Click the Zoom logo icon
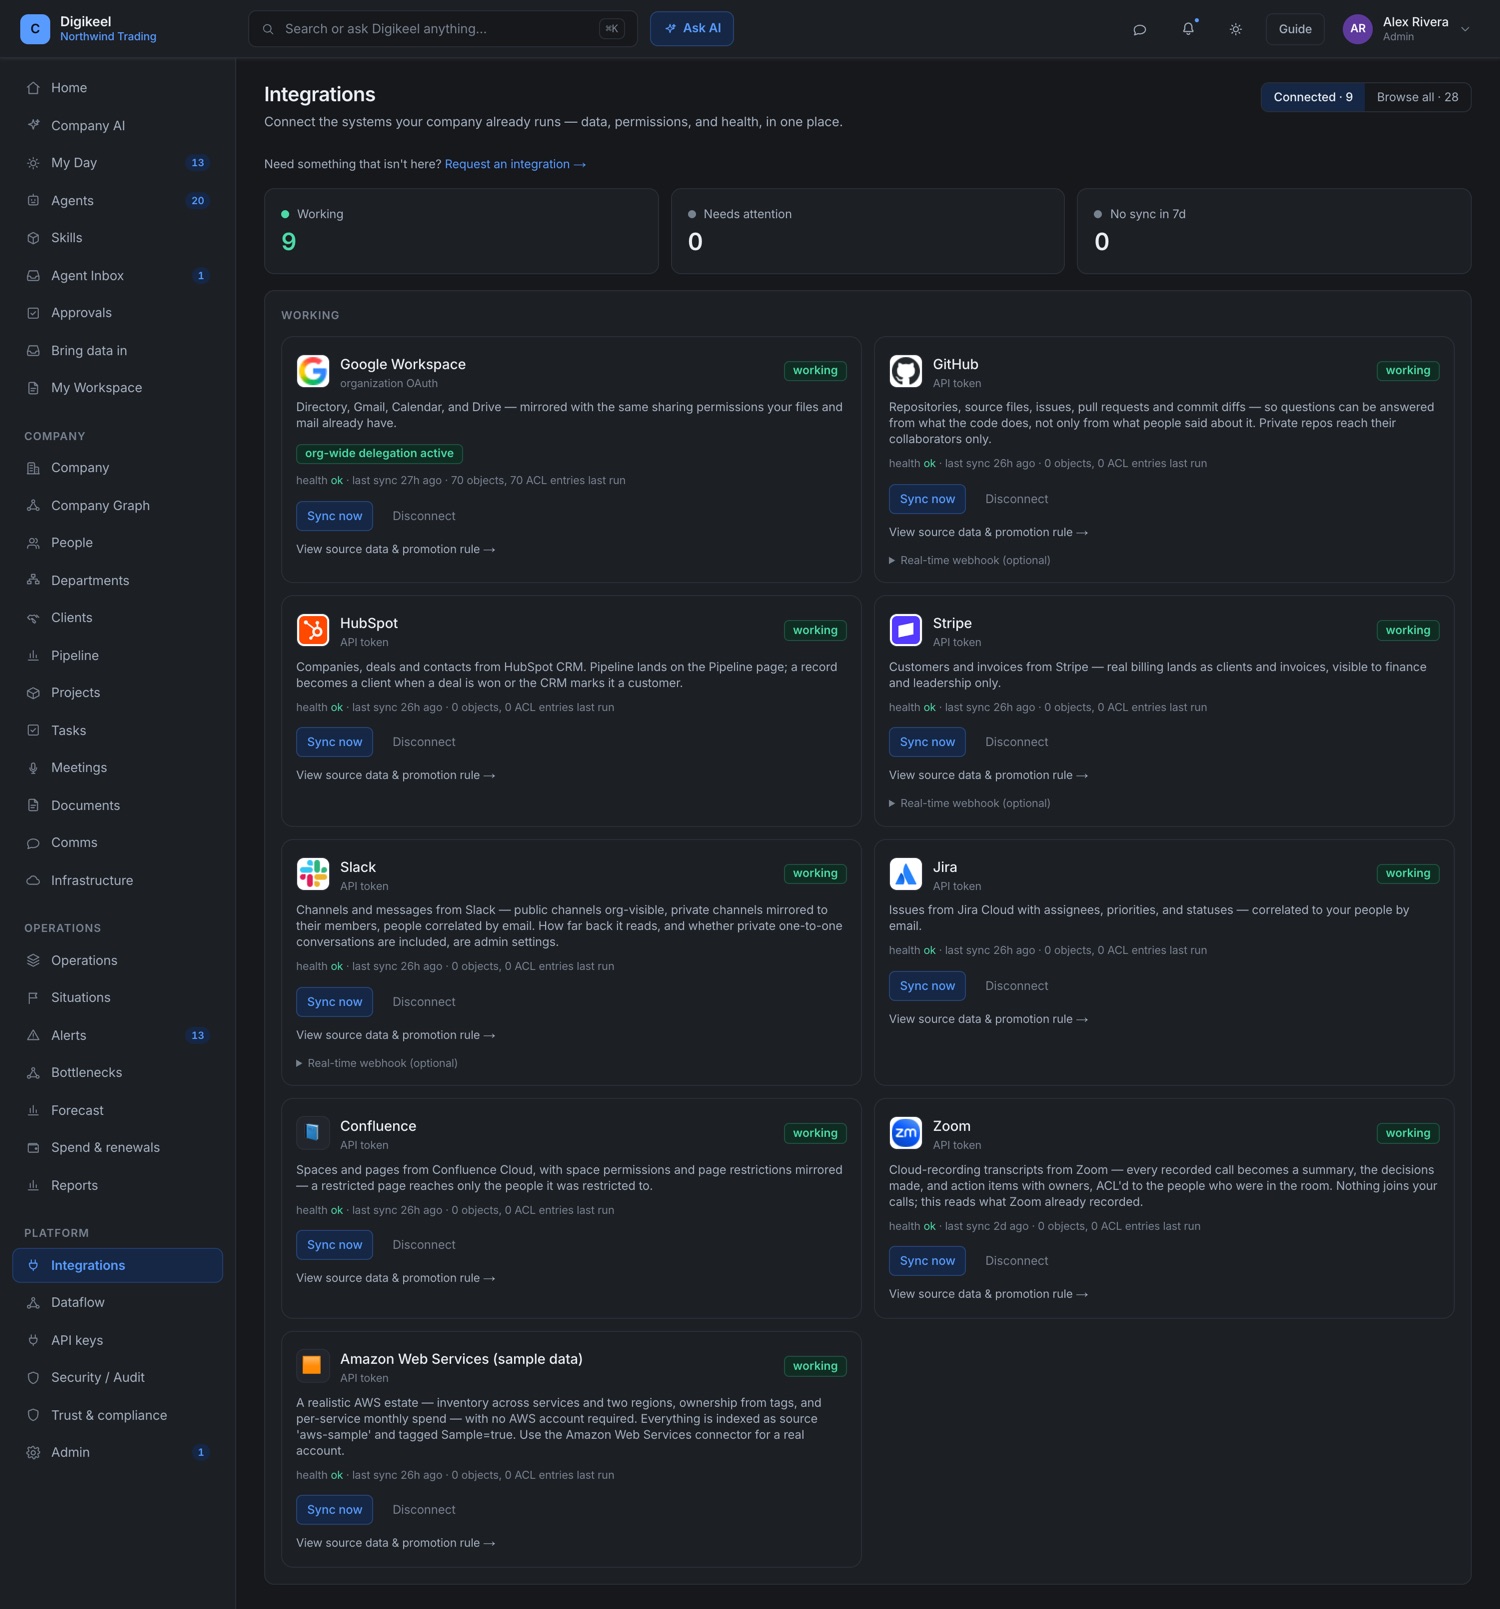Screen dimensions: 1500x1609 pos(906,1133)
